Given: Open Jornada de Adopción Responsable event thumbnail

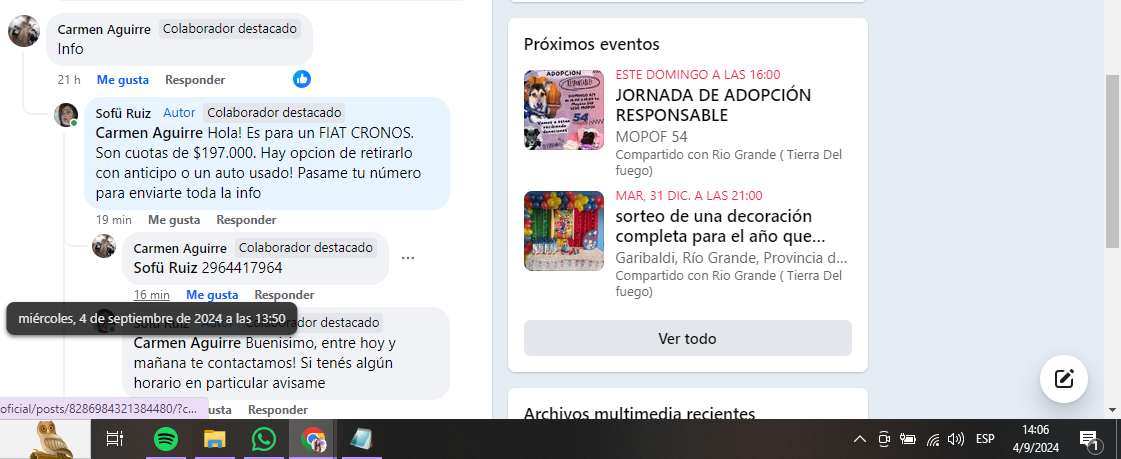Looking at the screenshot, I should click(x=564, y=109).
